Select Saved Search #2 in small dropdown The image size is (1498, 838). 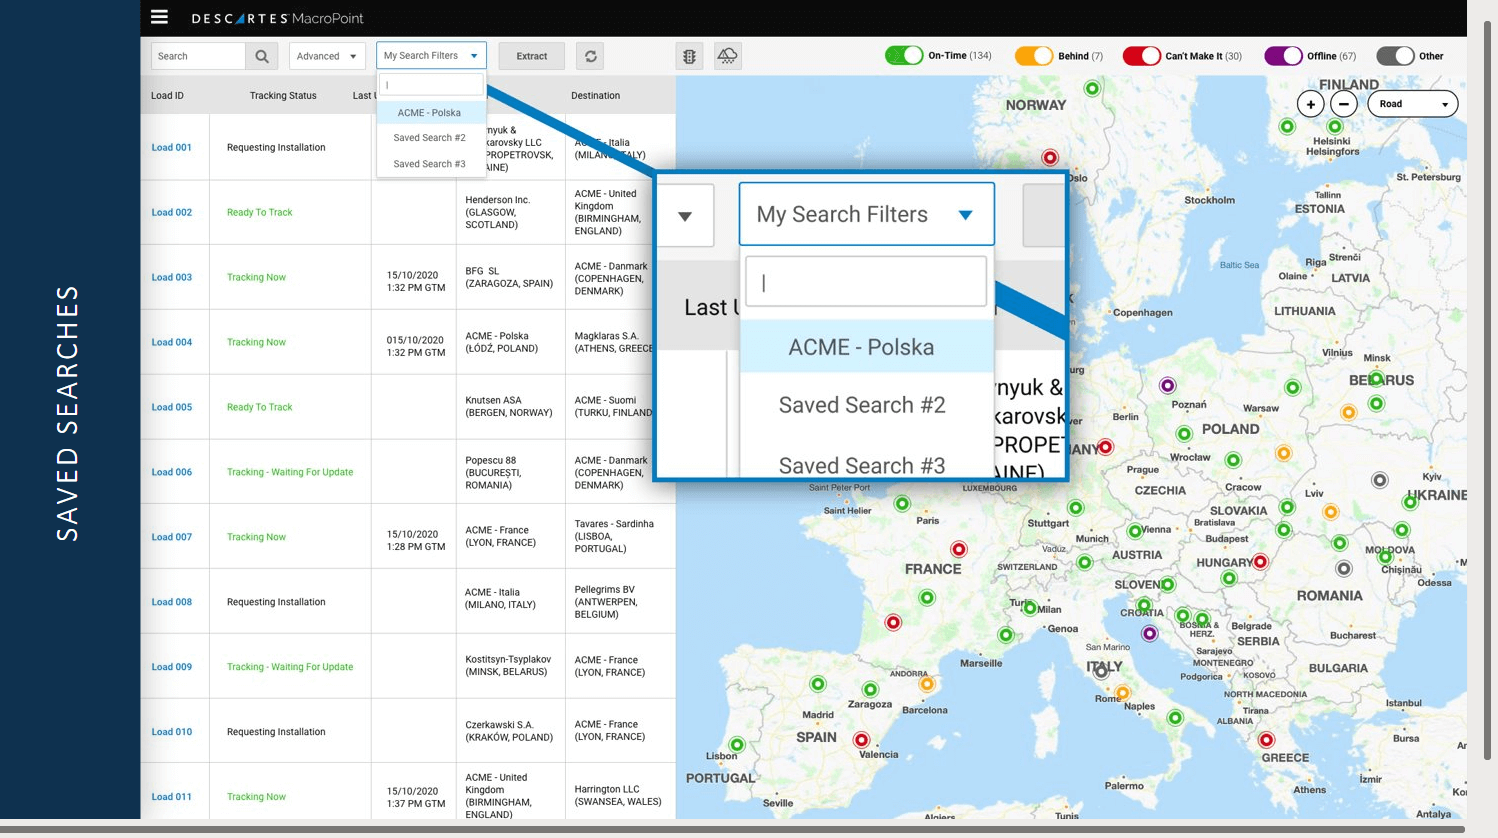430,138
